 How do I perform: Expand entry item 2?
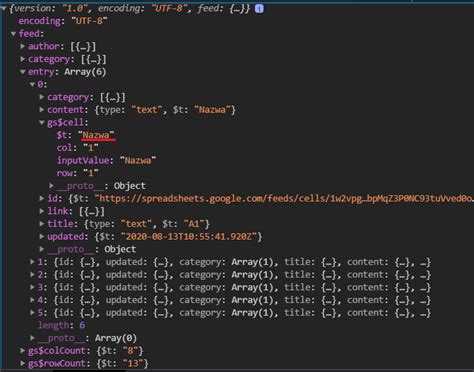[32, 275]
